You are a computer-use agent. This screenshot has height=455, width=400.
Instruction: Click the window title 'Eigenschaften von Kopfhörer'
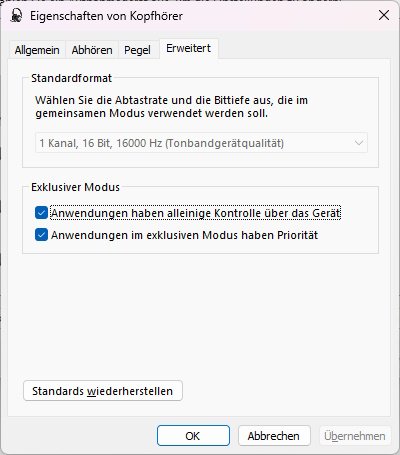[106, 16]
